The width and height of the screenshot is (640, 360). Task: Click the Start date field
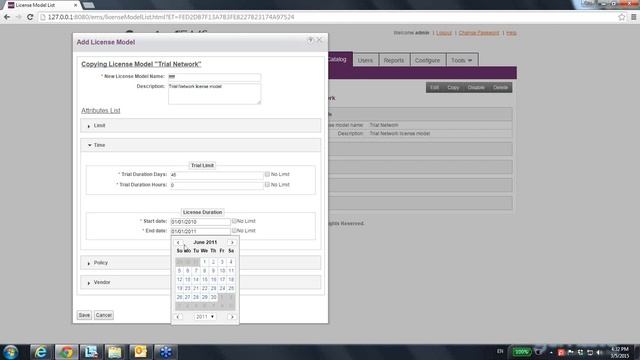coord(200,221)
